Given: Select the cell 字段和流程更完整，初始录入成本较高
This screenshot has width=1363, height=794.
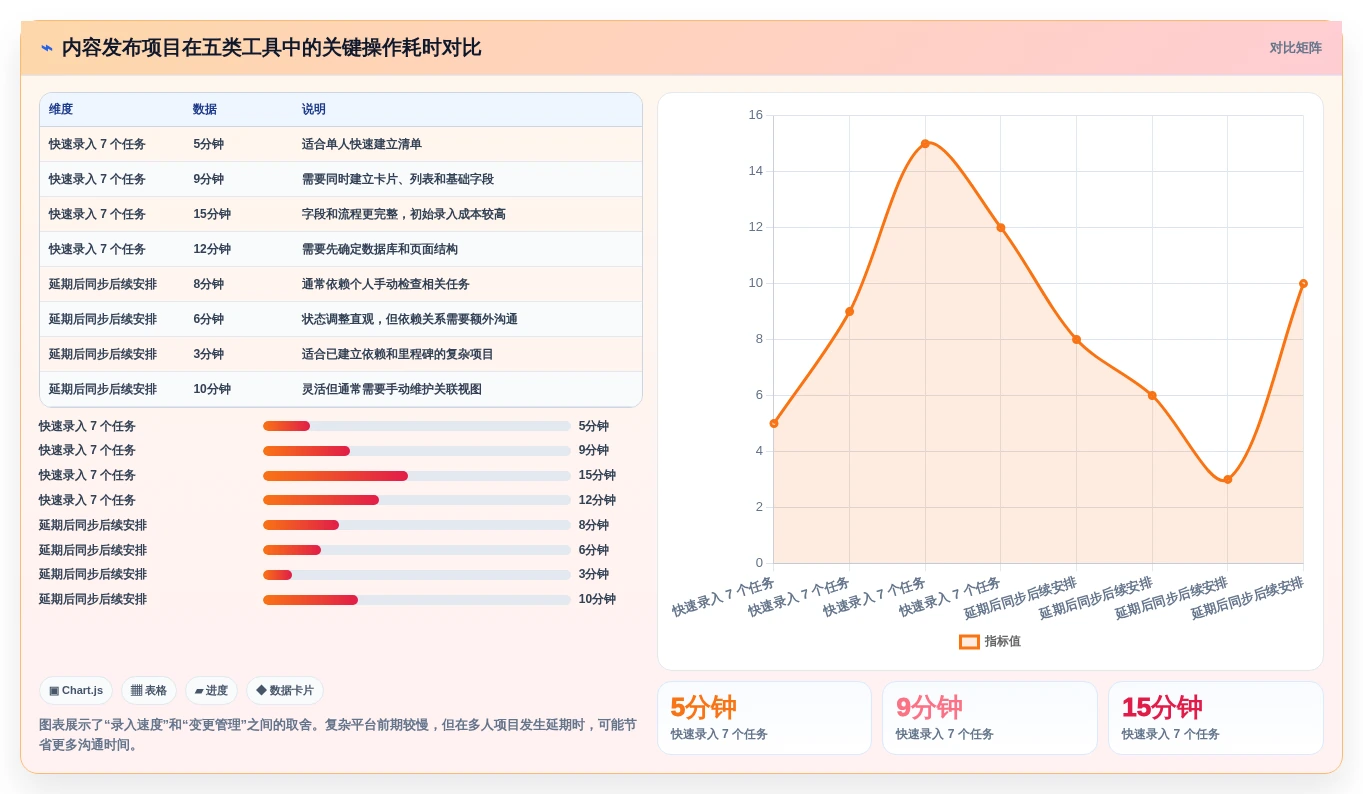Looking at the screenshot, I should pos(404,214).
